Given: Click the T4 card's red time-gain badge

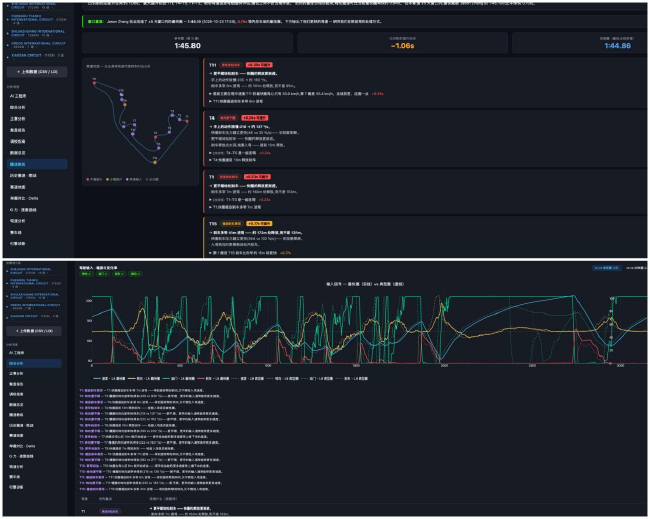Looking at the screenshot, I should click(x=255, y=118).
